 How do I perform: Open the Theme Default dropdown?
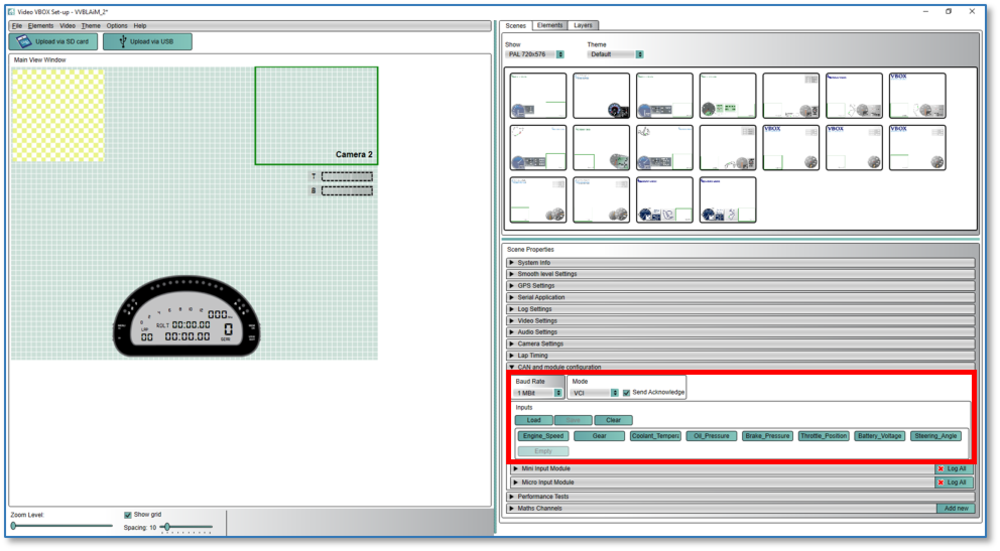615,55
